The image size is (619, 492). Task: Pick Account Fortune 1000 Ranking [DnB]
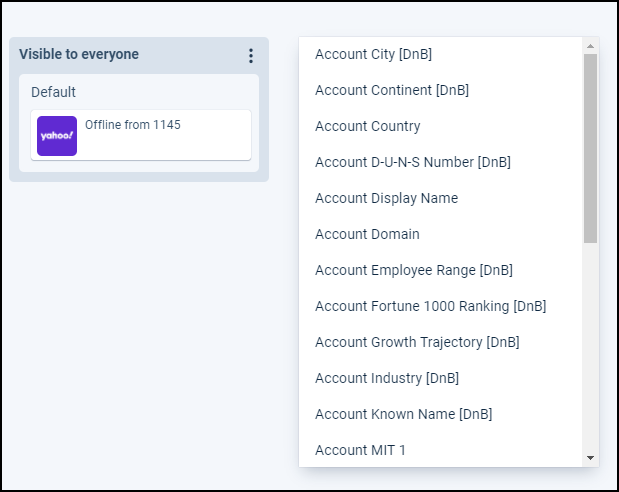click(x=430, y=306)
